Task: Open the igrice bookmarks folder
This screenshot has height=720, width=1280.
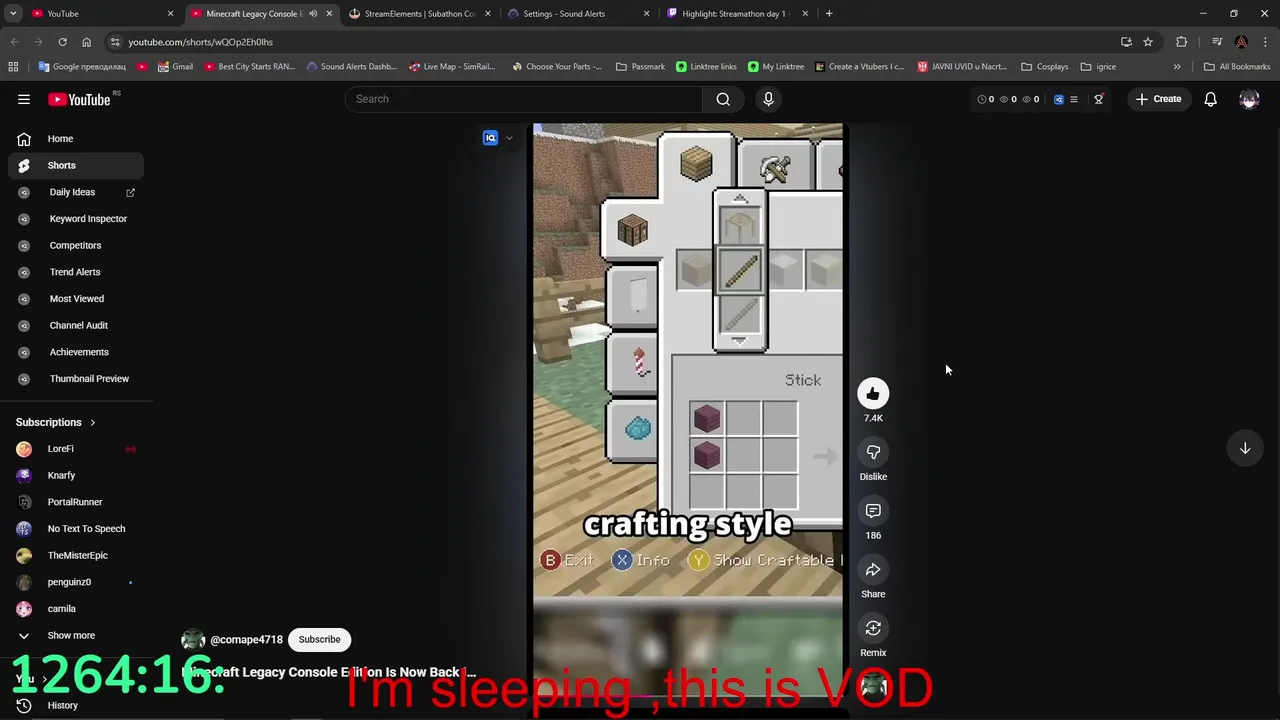Action: click(x=1098, y=67)
